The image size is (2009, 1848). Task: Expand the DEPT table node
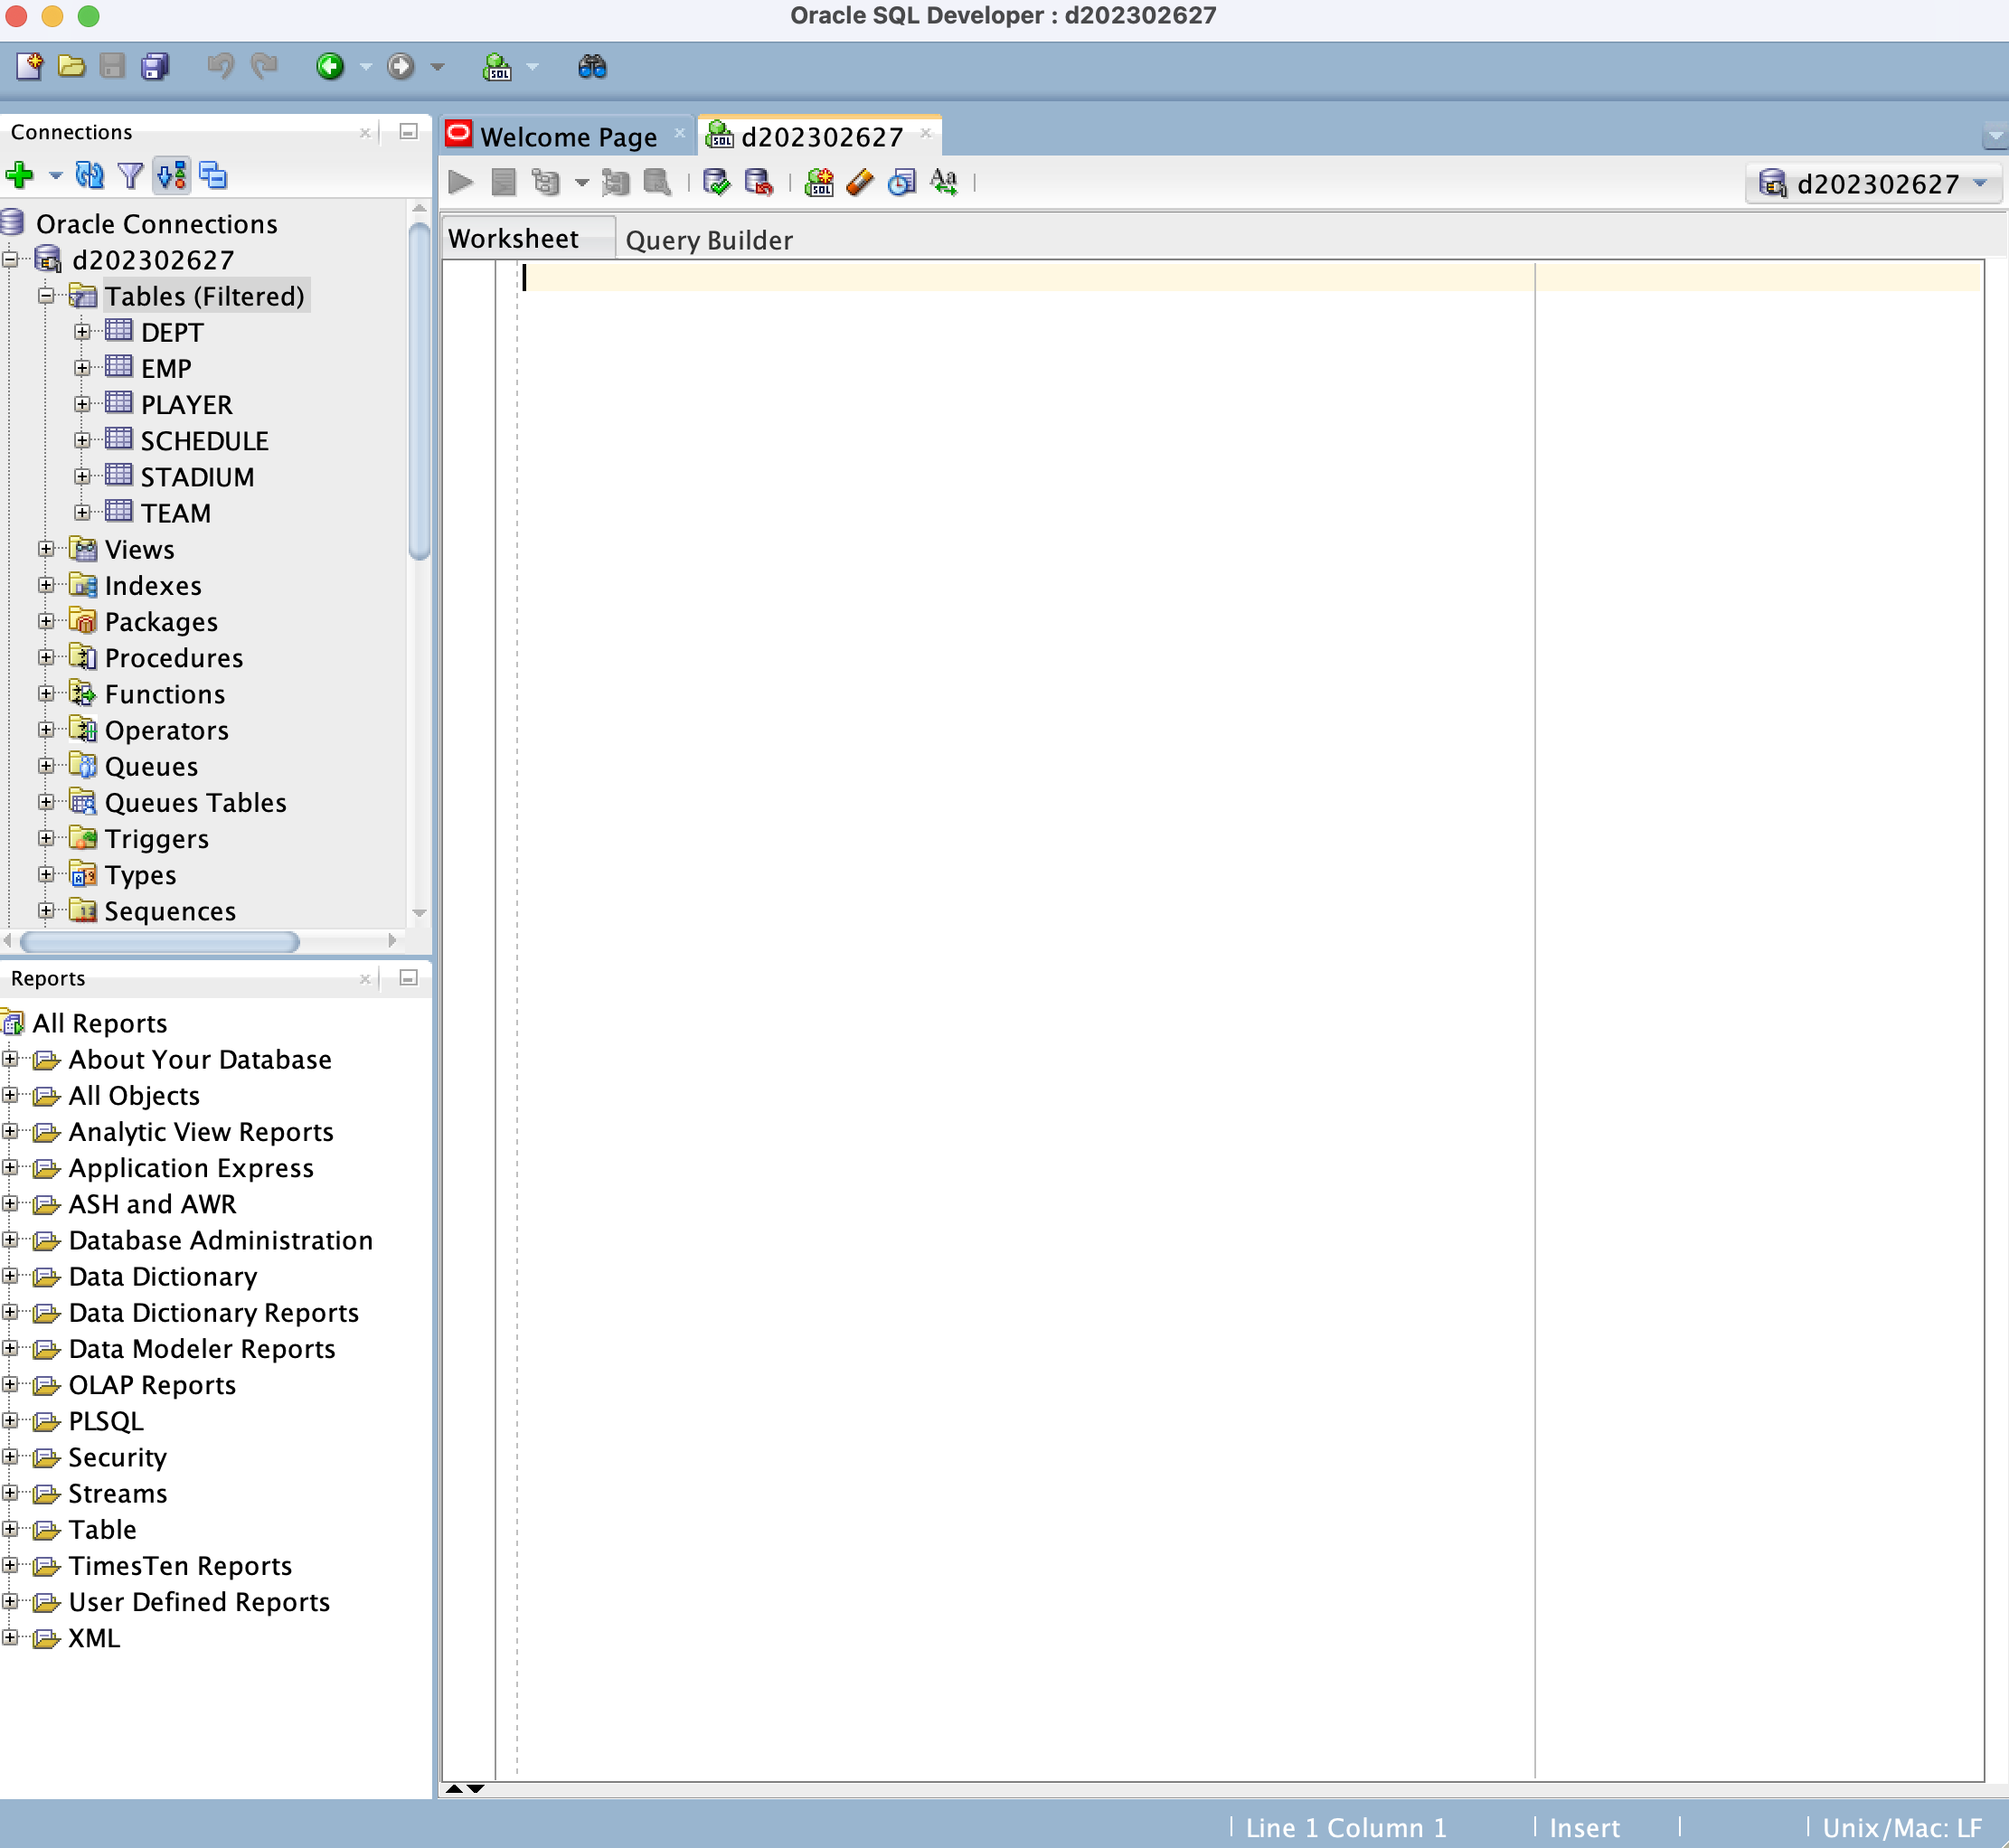[x=82, y=332]
